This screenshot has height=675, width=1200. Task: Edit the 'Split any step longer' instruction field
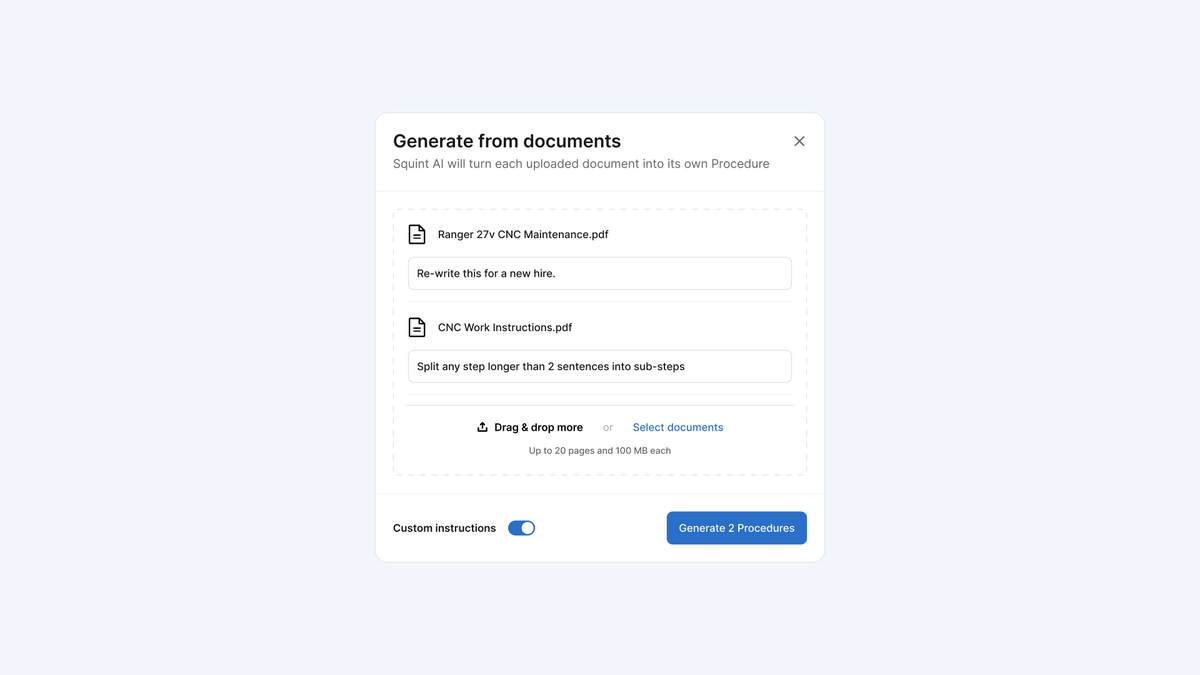[600, 366]
